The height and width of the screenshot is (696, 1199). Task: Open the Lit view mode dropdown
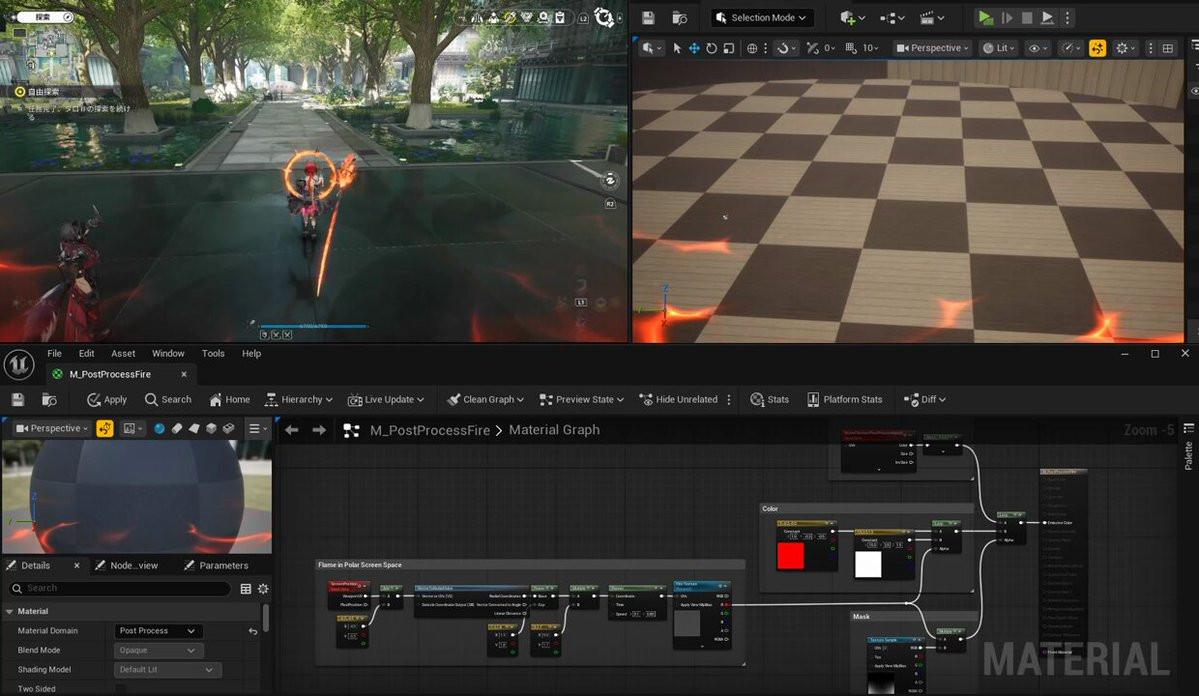tap(999, 48)
